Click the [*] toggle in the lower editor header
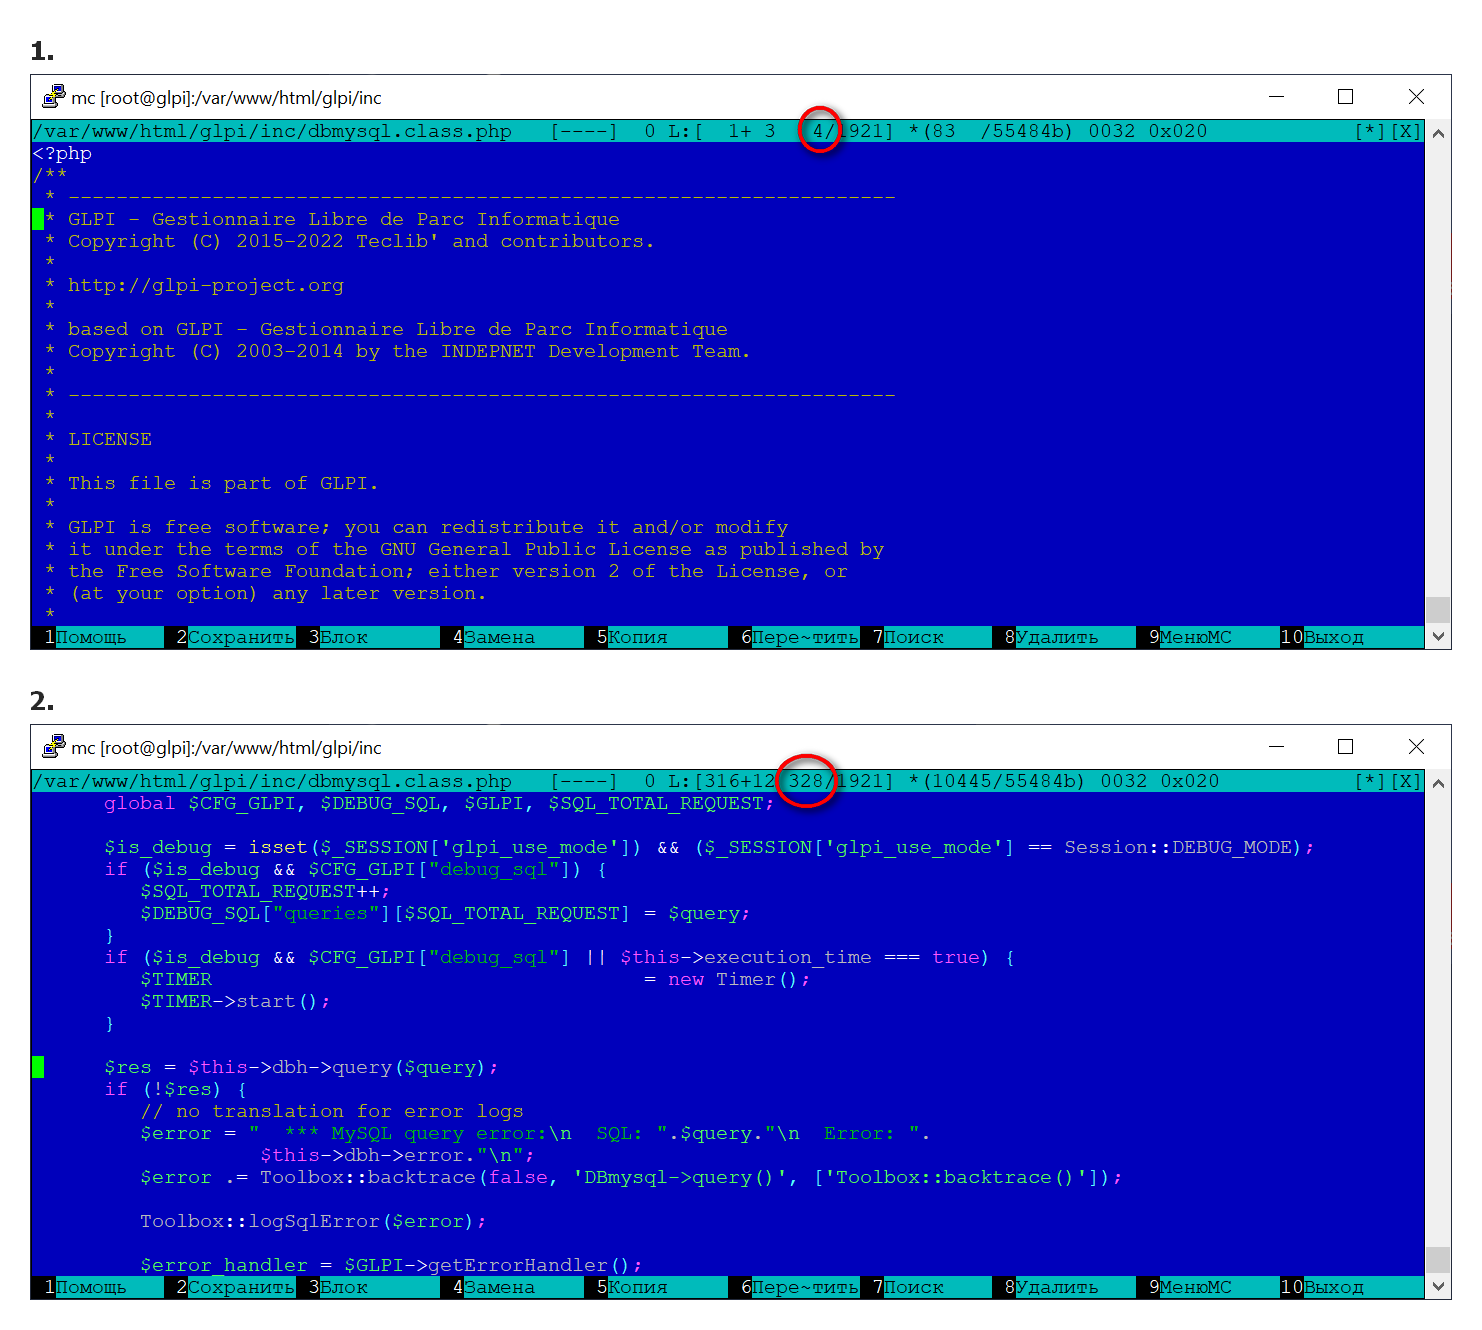The image size is (1482, 1330). pos(1370,781)
